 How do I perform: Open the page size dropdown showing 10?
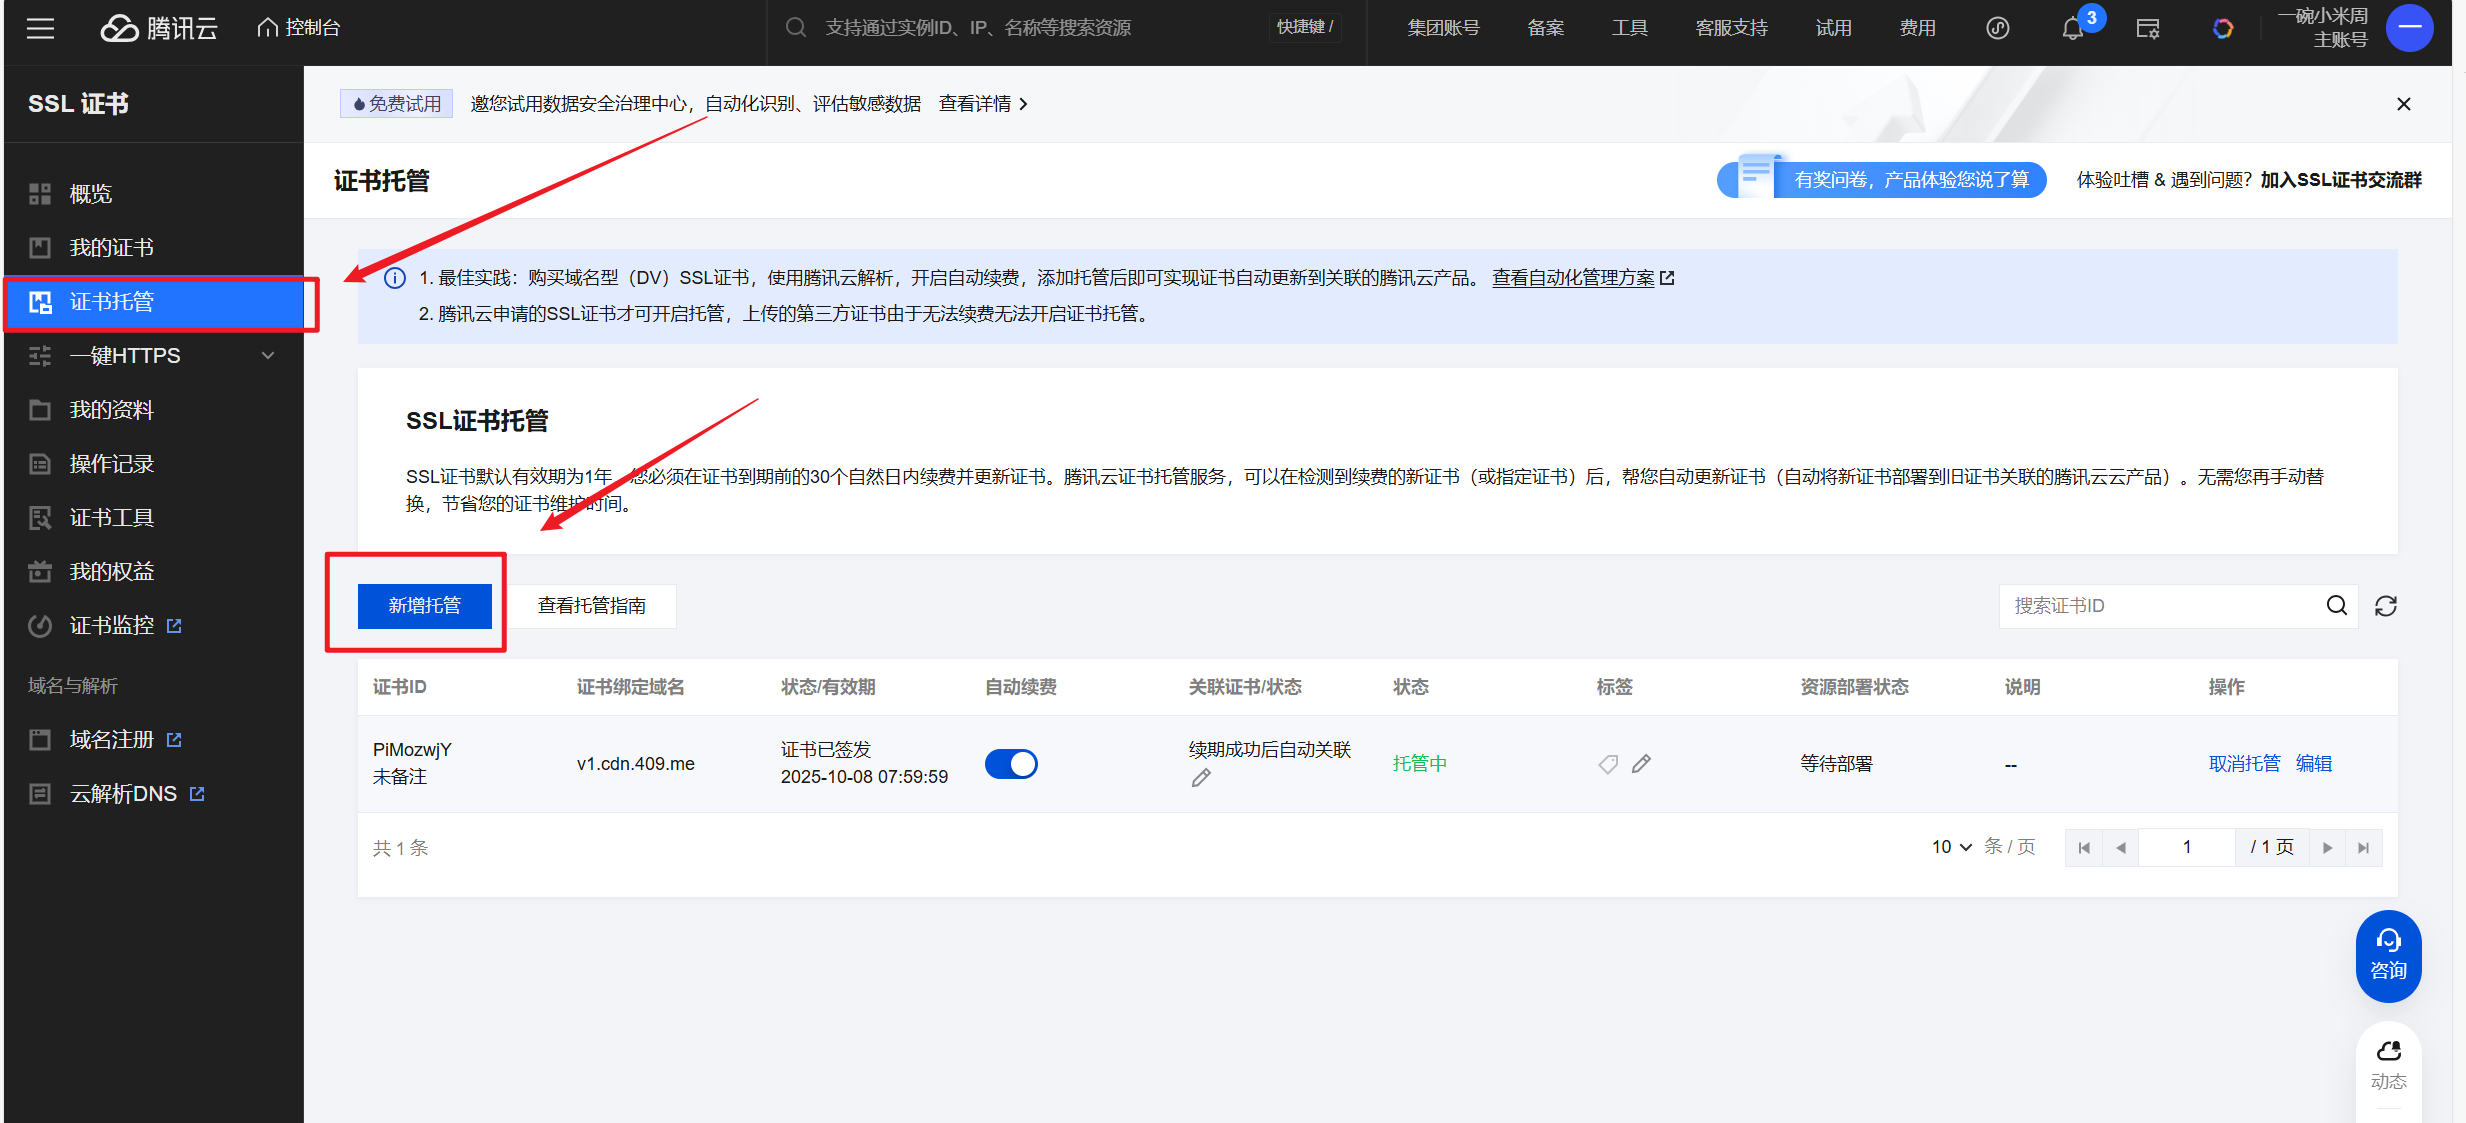[1948, 846]
